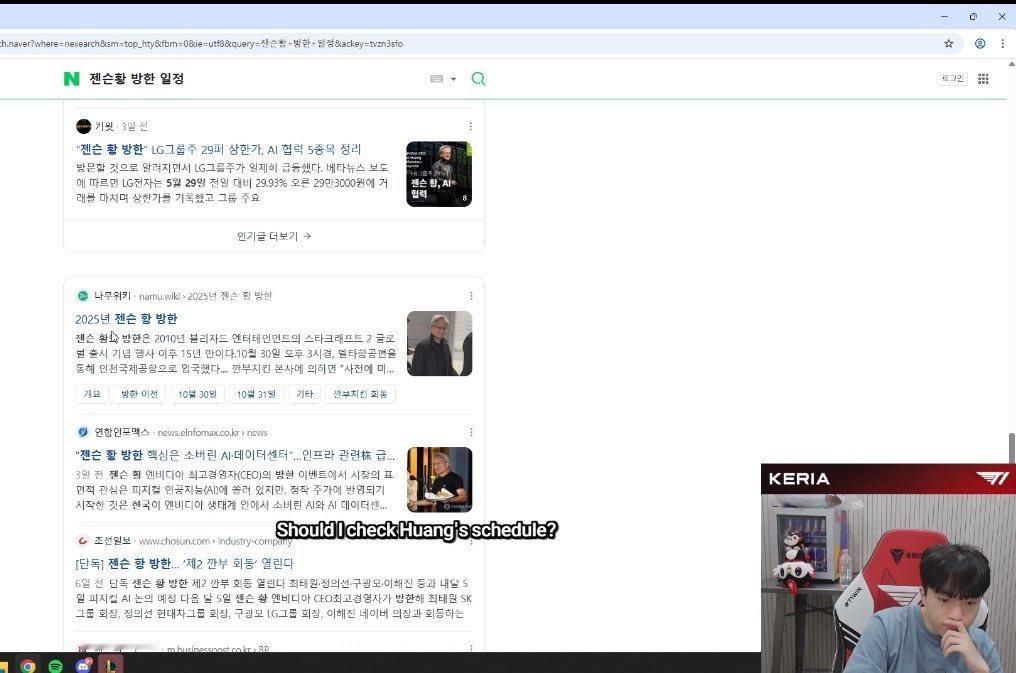Image resolution: width=1016 pixels, height=673 pixels.
Task: Open the 키윗 post thumbnail image
Action: (x=439, y=174)
